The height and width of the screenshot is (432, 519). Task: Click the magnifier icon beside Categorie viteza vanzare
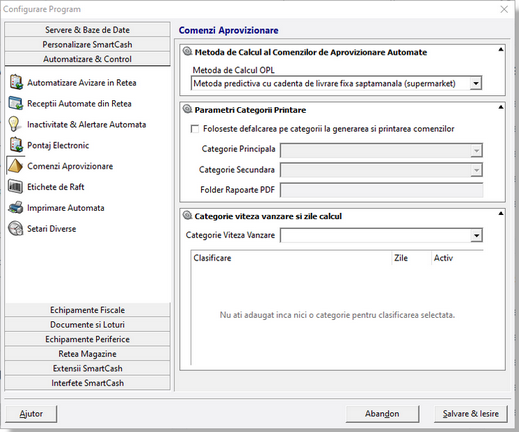(188, 215)
